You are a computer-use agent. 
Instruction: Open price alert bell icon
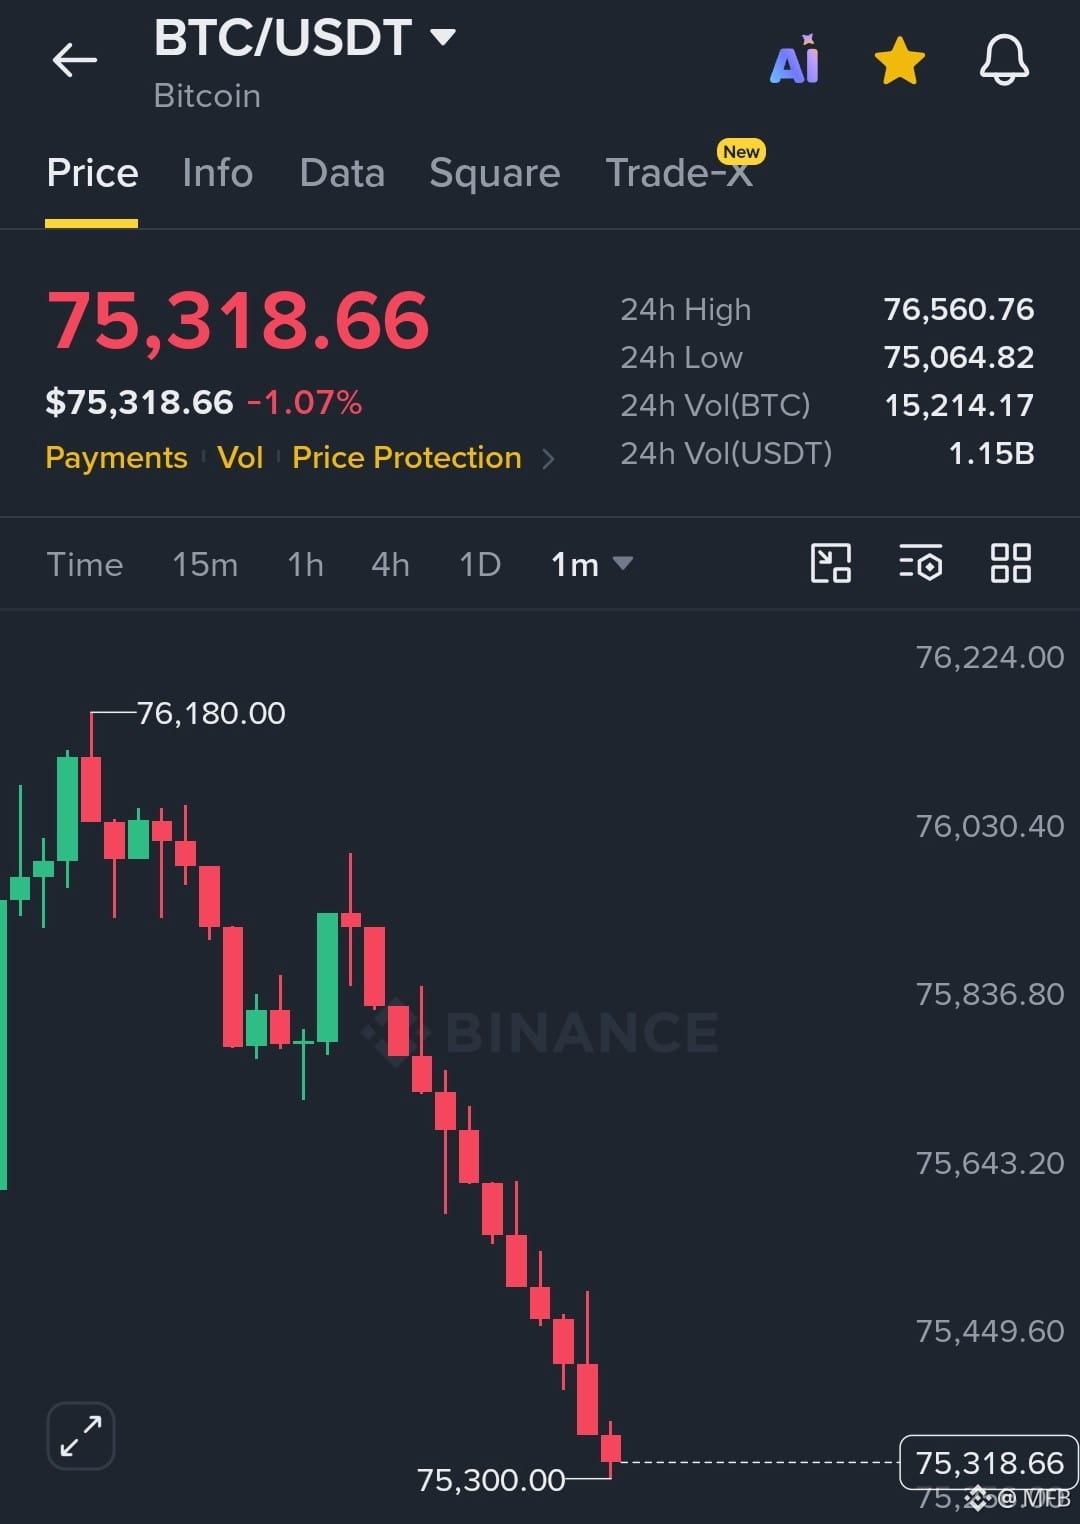pos(1004,60)
